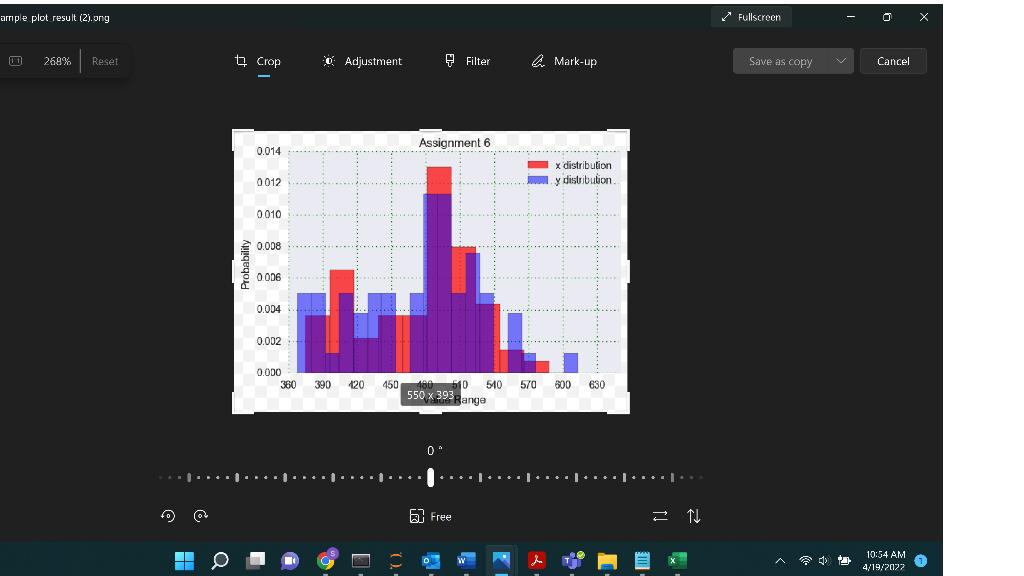Click the image straightening slider handle
The height and width of the screenshot is (576, 1024).
point(430,477)
